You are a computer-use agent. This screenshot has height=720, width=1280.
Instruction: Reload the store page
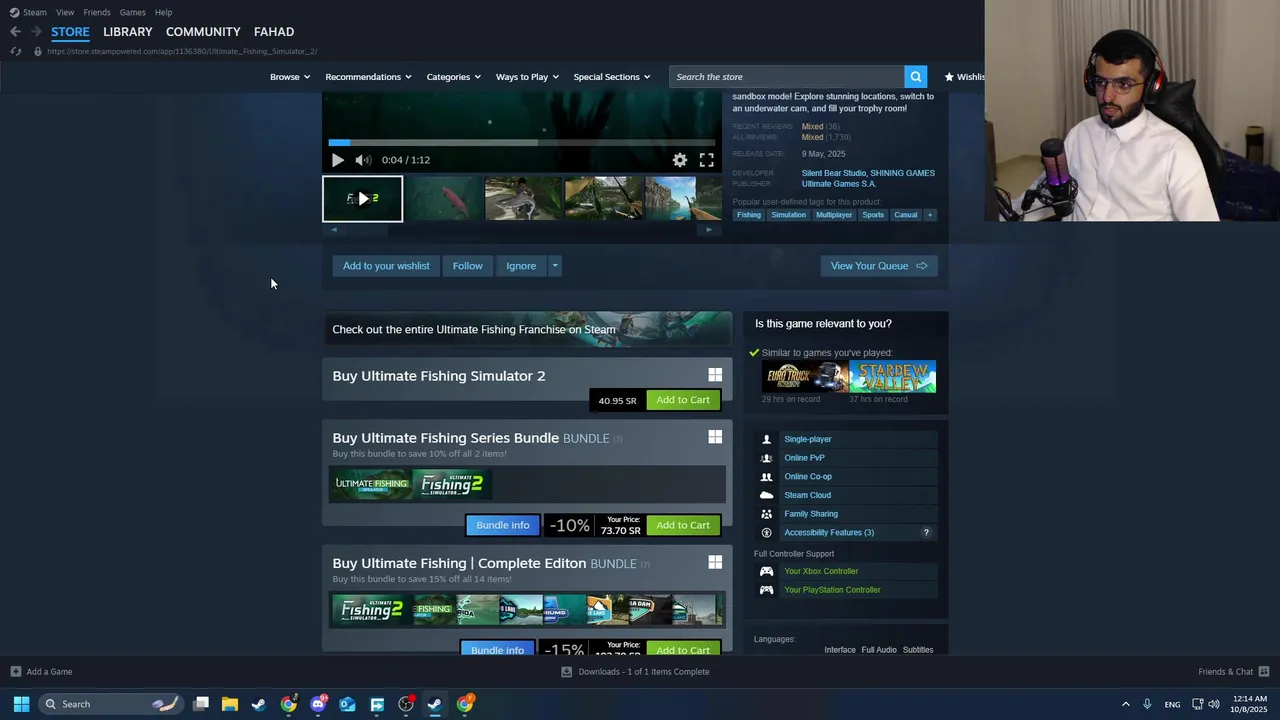pos(15,51)
